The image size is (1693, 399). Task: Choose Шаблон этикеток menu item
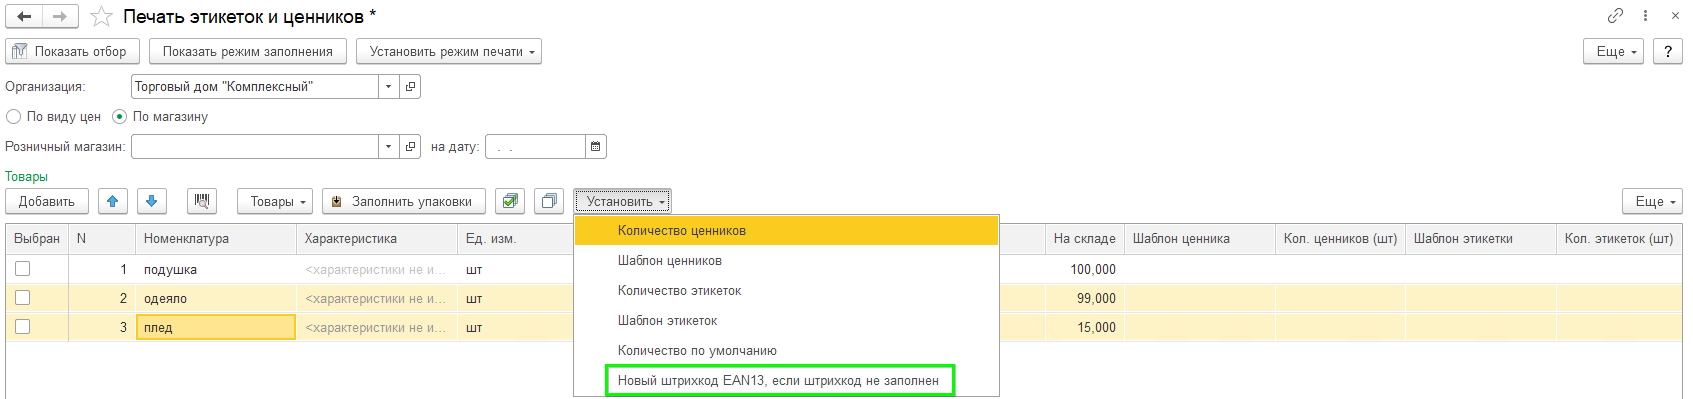pos(786,321)
